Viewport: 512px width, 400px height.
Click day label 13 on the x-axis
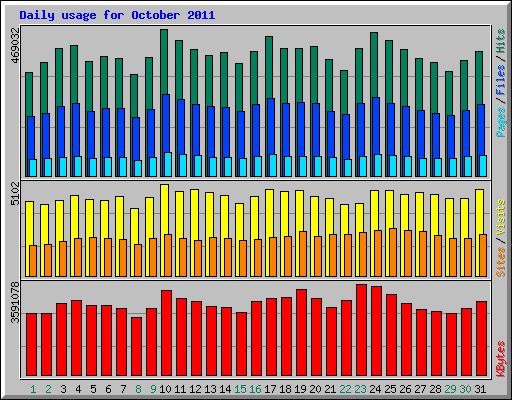tap(210, 389)
